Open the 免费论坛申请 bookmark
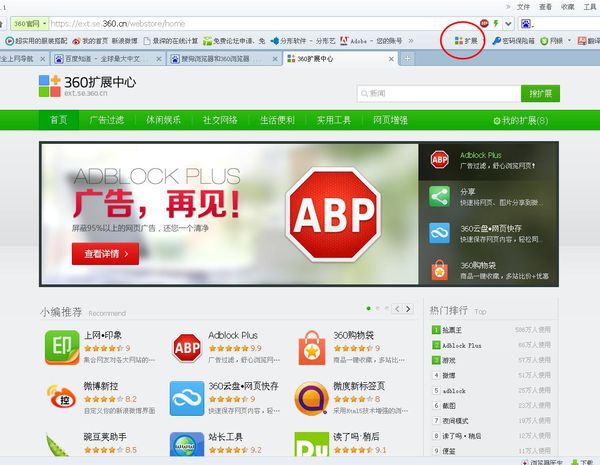Viewport: 600px width, 465px height. point(233,41)
